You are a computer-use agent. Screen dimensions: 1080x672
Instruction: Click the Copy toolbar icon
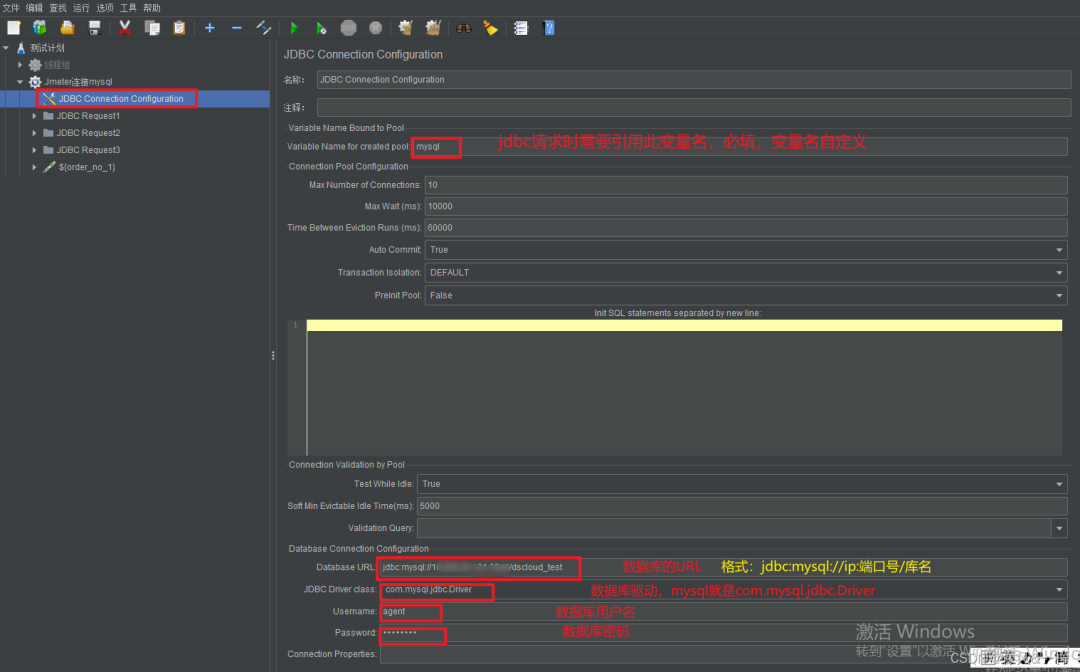152,28
